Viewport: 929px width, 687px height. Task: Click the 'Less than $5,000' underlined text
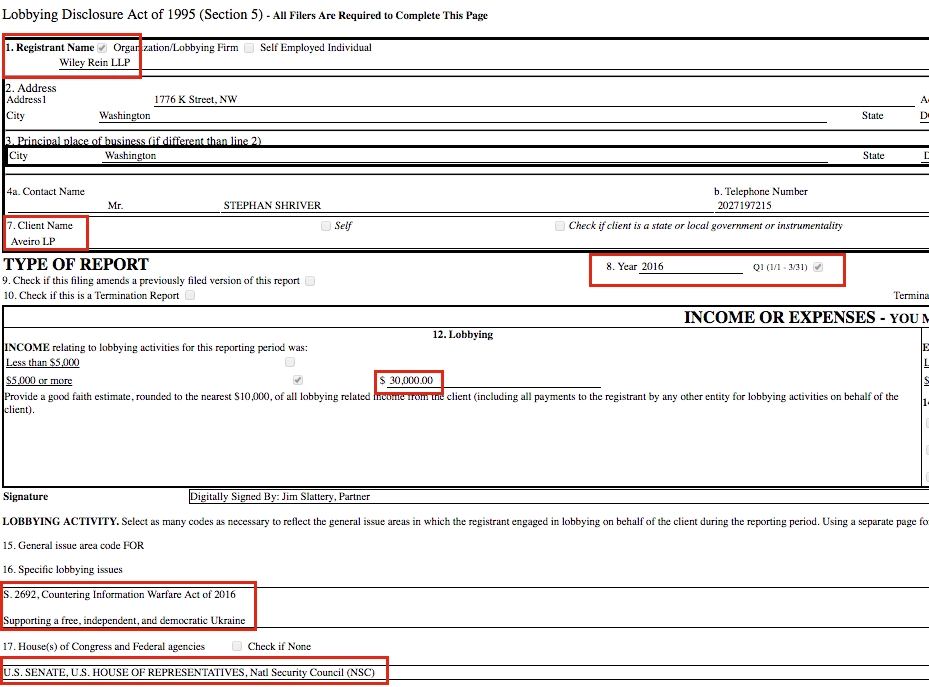pos(42,363)
